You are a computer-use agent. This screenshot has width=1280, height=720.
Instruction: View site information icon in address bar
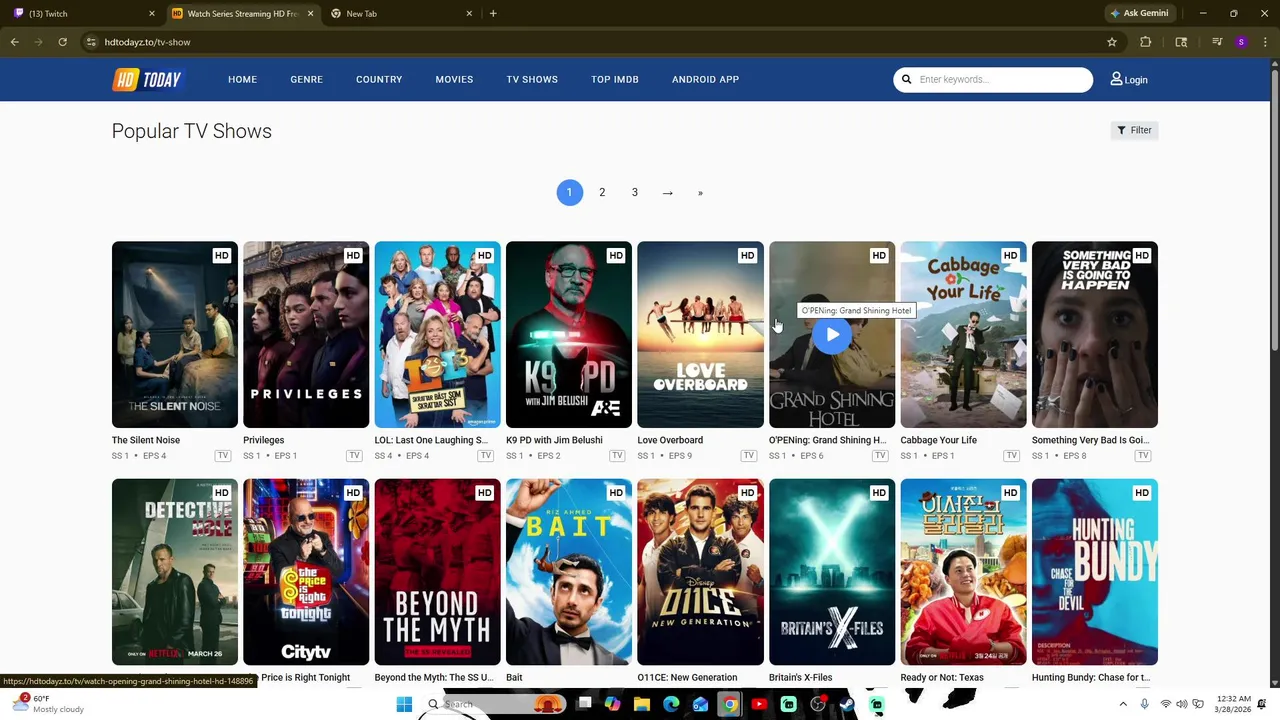point(91,42)
